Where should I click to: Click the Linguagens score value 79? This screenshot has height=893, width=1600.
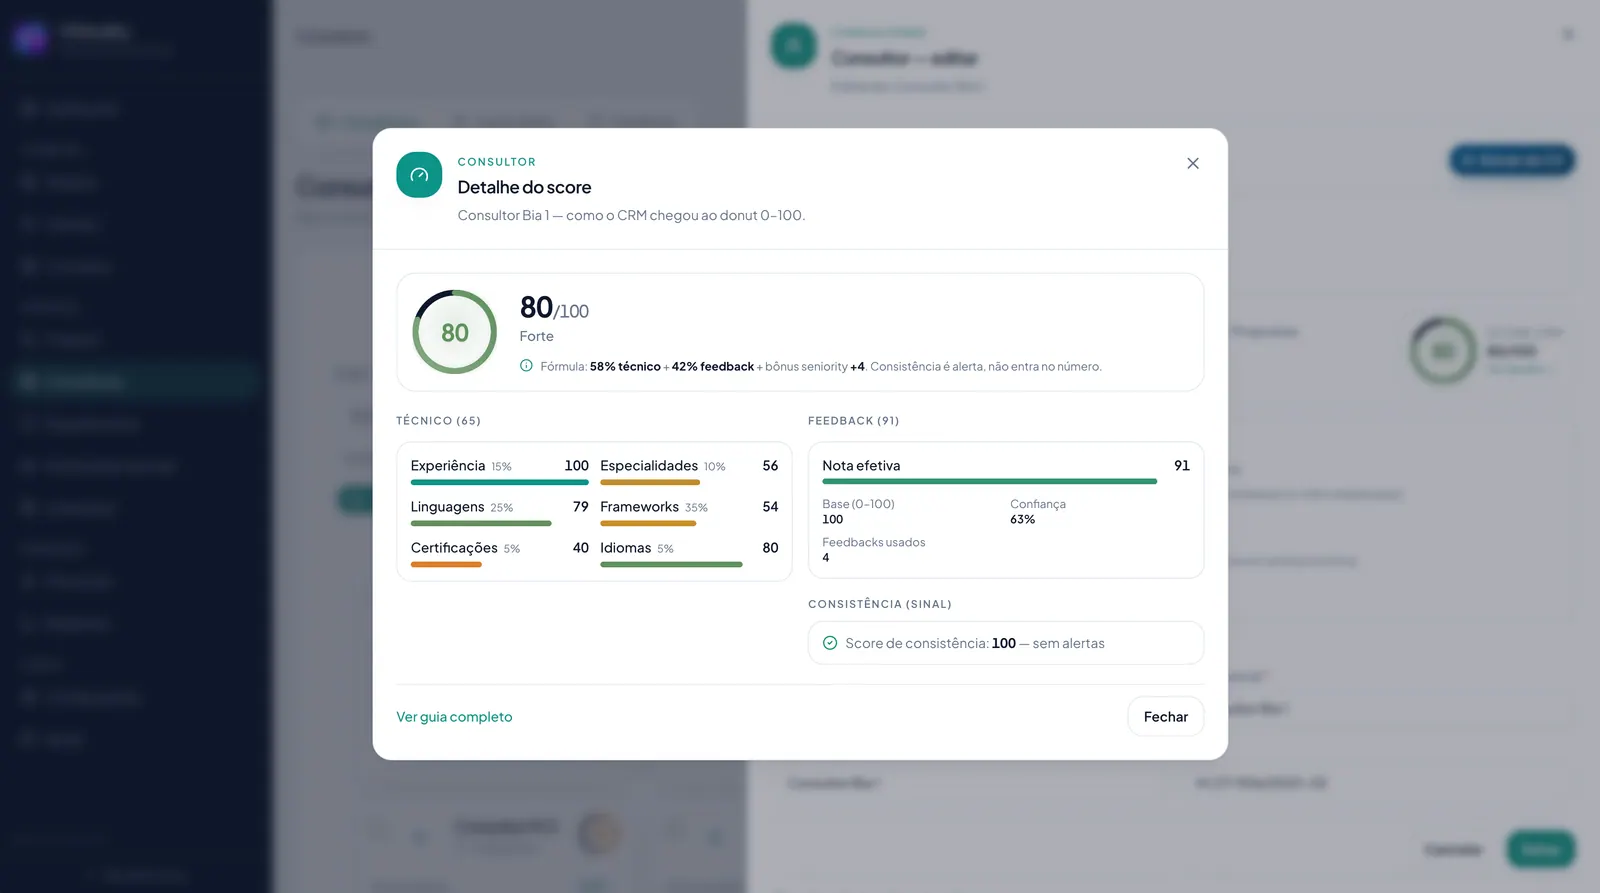[581, 507]
